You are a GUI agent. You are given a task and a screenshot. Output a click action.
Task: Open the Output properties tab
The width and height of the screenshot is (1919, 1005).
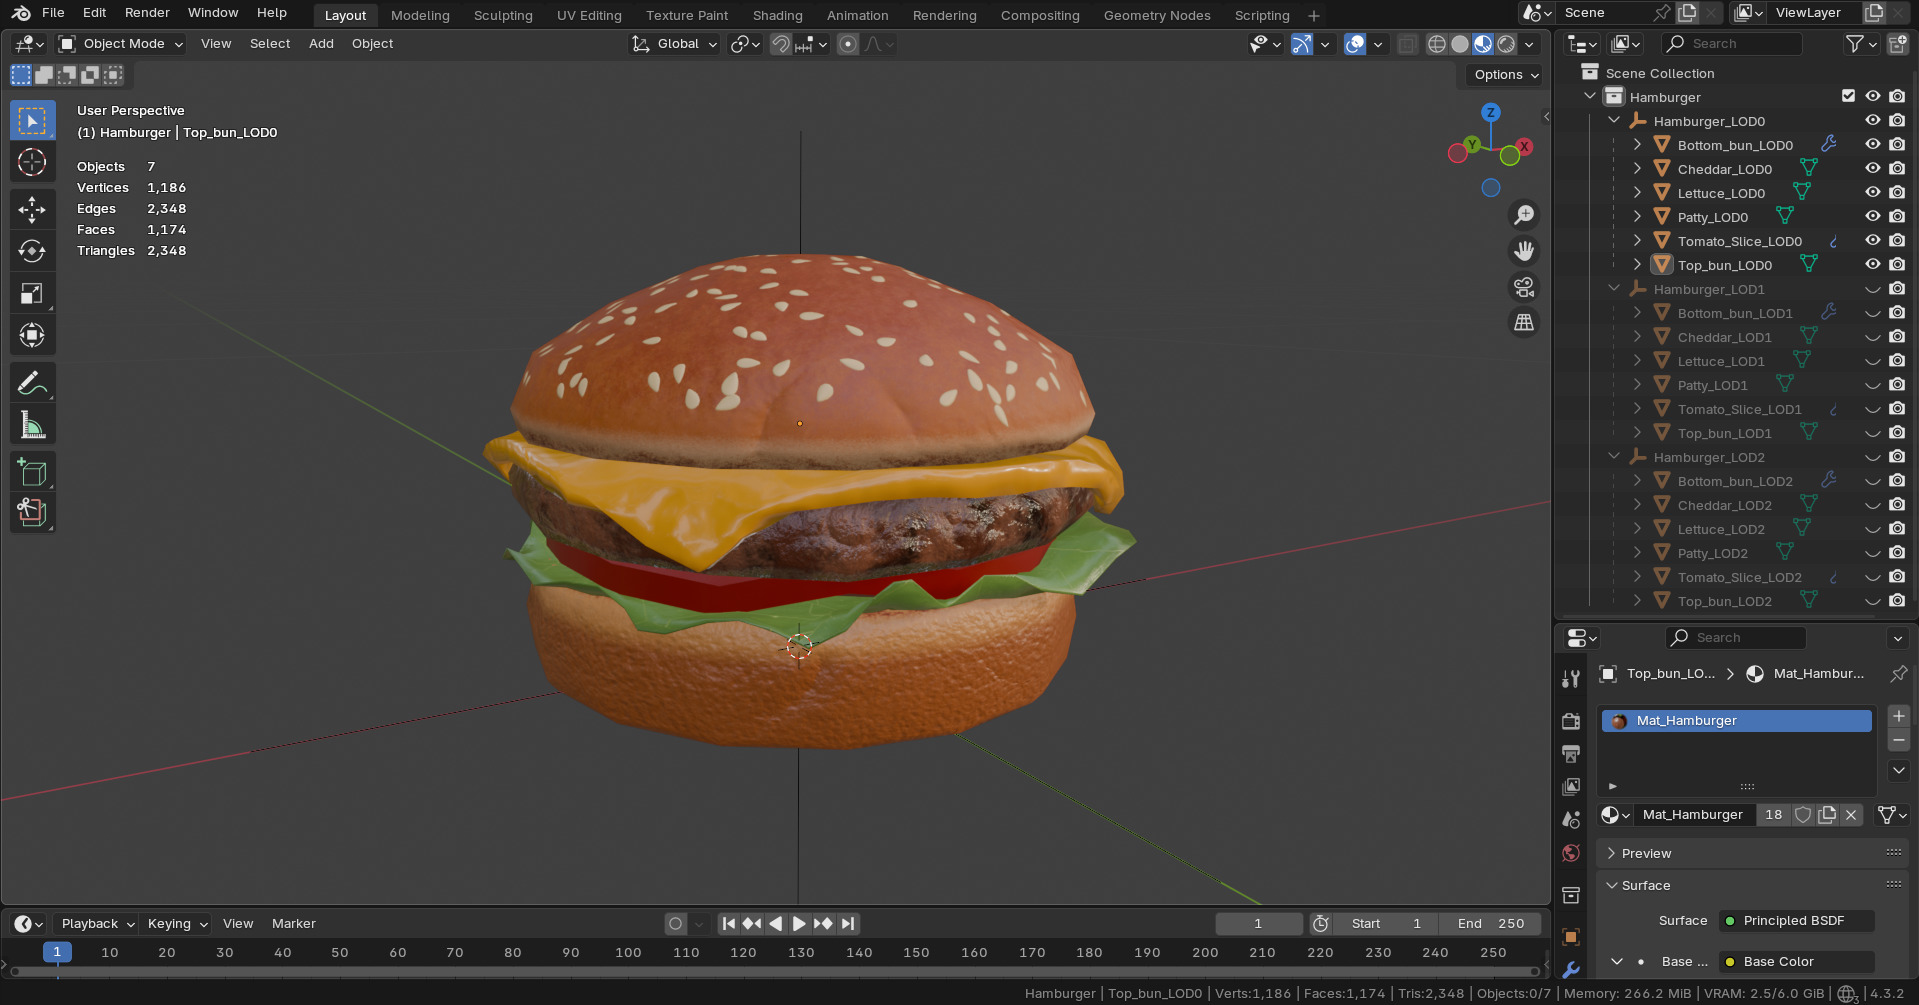tap(1571, 754)
